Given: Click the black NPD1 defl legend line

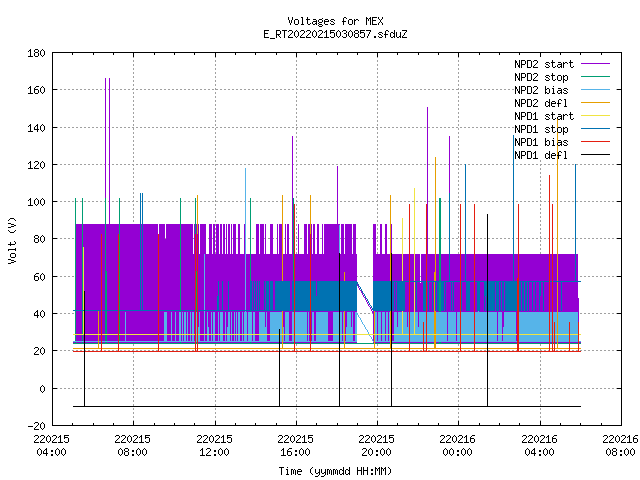Looking at the screenshot, I should point(595,155).
